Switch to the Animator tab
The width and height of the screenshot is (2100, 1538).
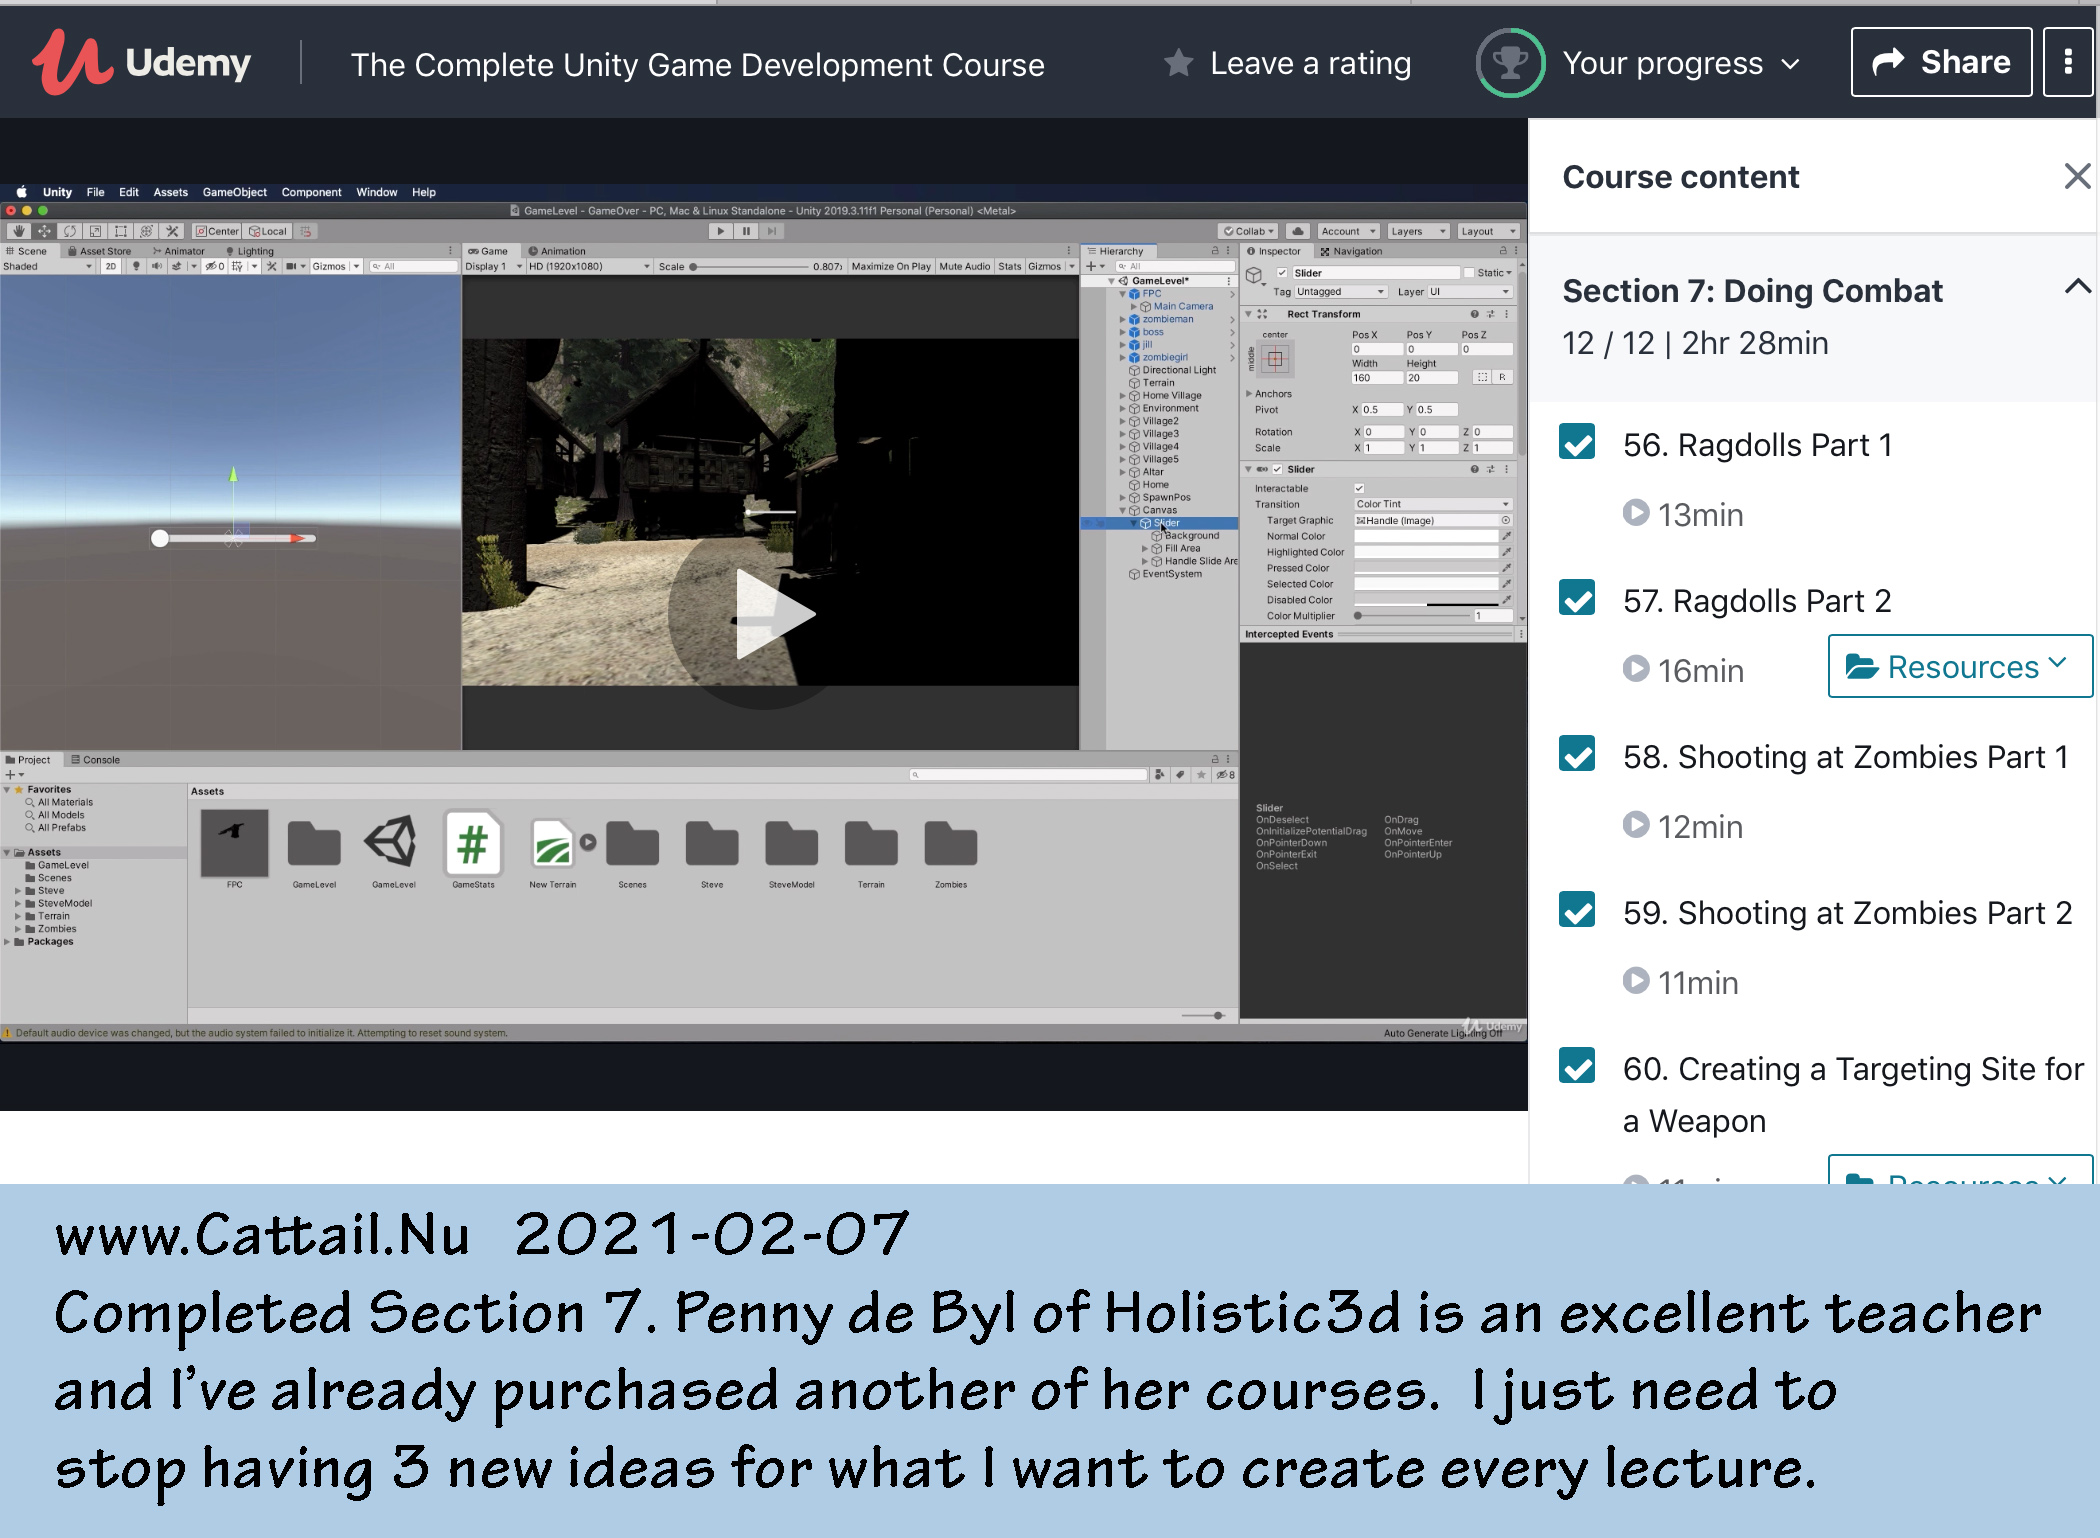click(178, 251)
